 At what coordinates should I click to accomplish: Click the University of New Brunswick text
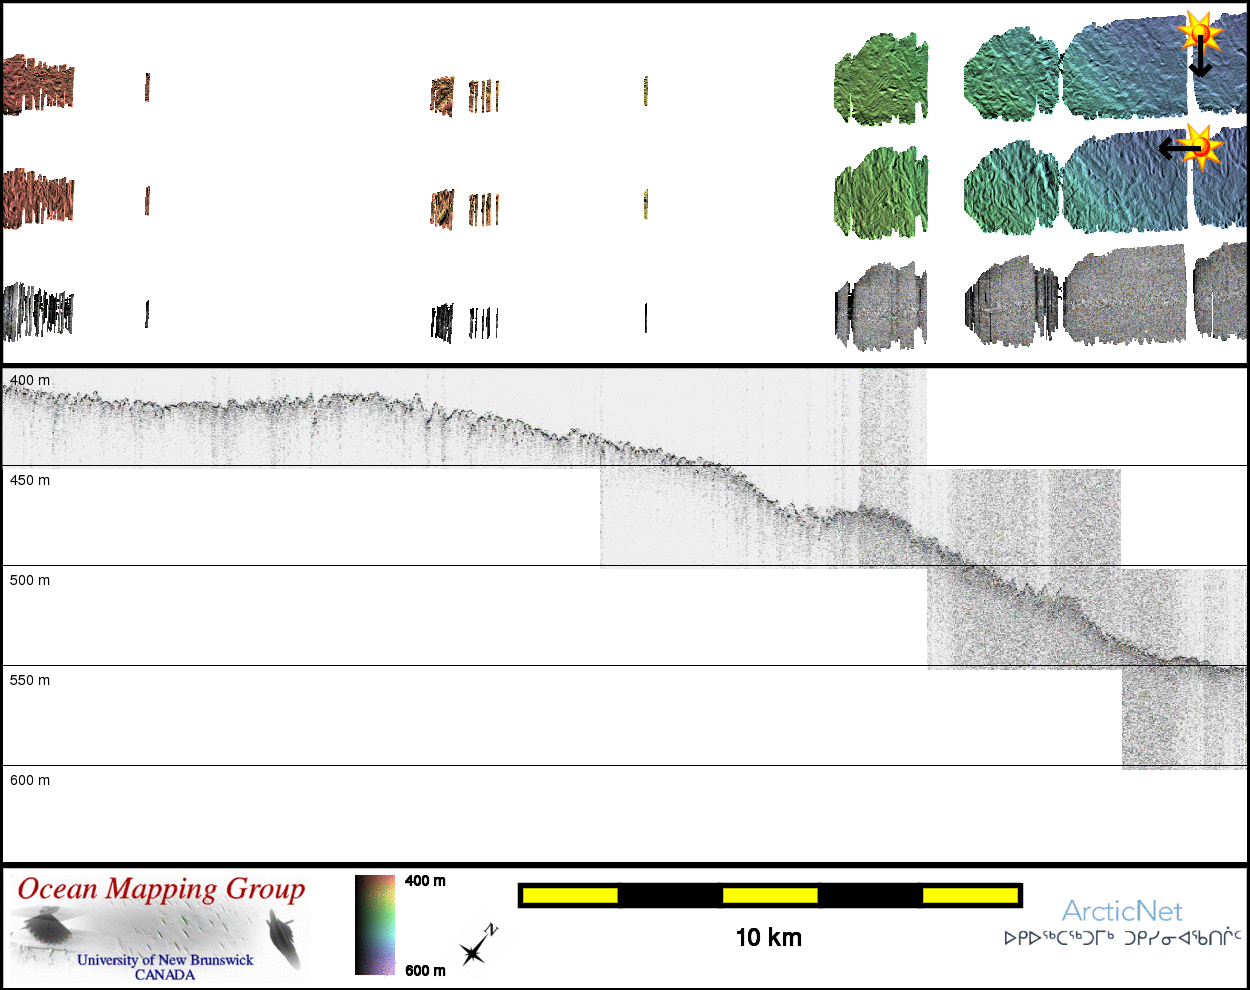click(165, 959)
